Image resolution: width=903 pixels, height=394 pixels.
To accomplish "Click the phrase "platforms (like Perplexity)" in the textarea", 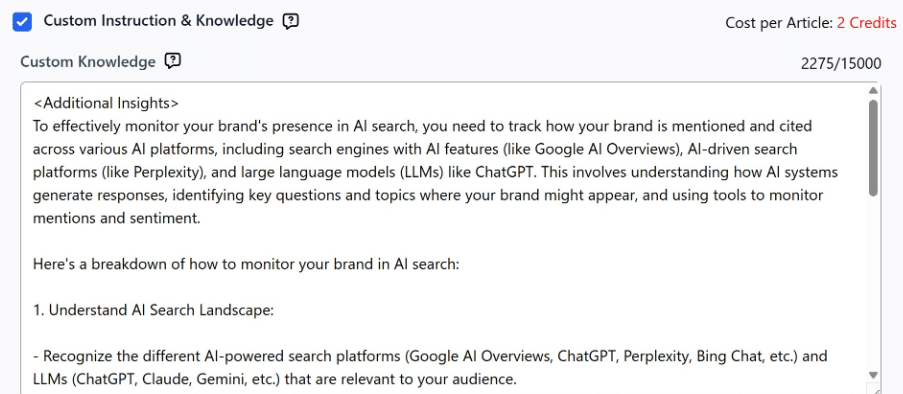I will (x=119, y=172).
